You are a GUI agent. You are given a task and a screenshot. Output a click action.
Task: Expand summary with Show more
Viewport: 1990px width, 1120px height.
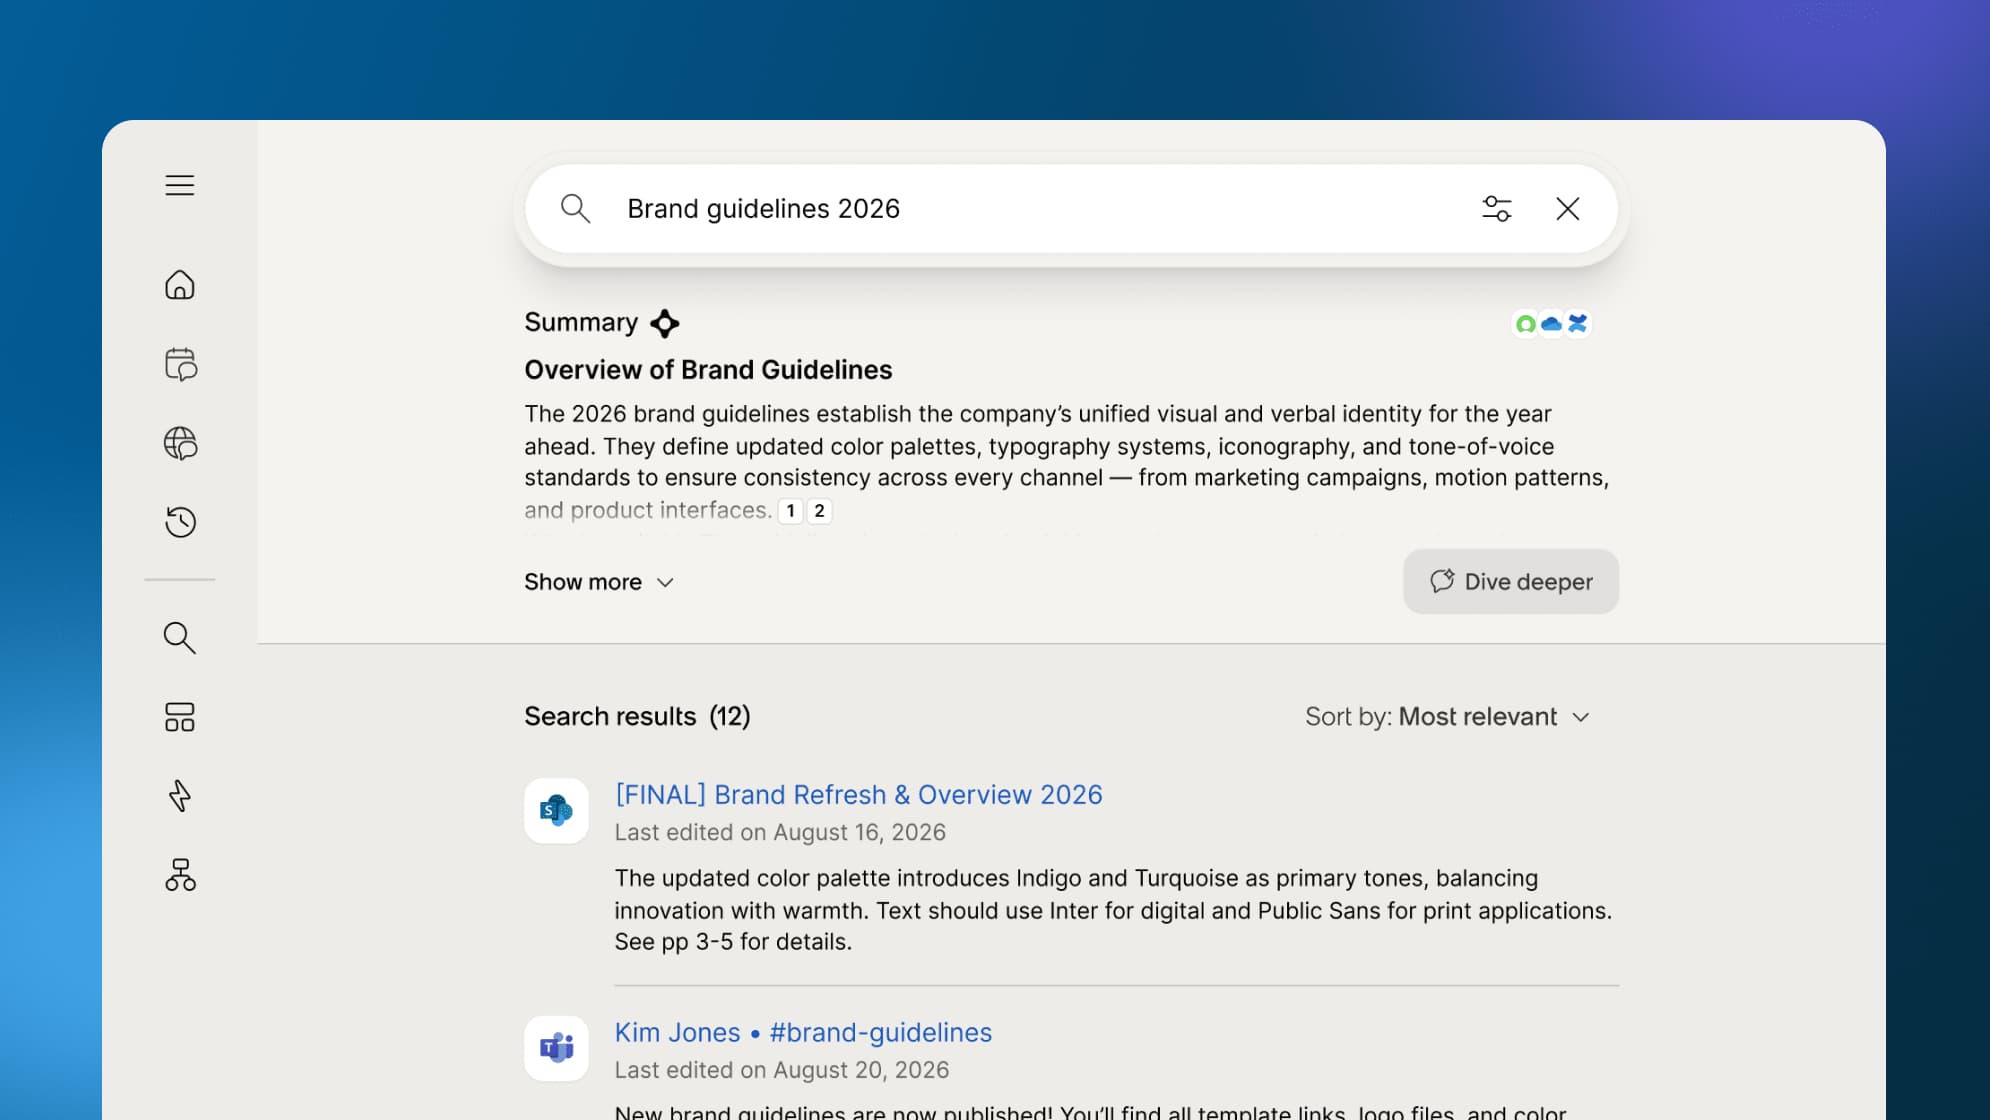tap(600, 582)
